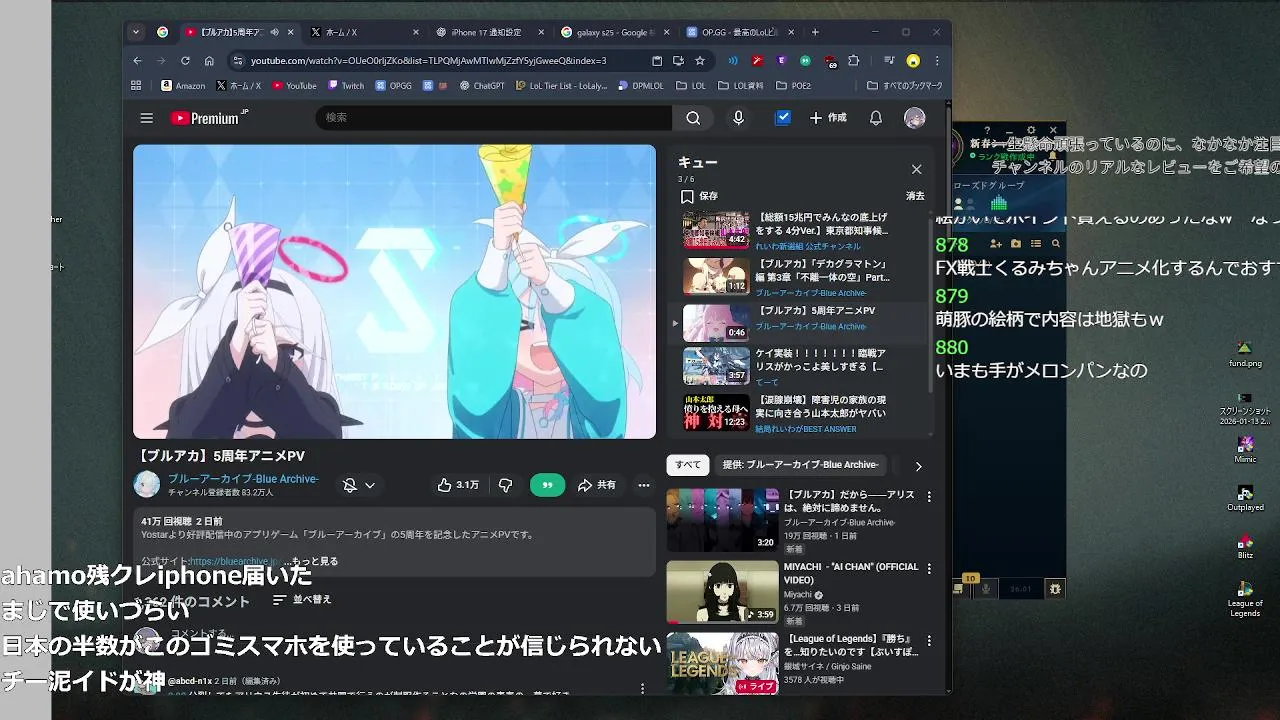Mute the YouTube tab speaker icon
The image size is (1280, 720).
pyautogui.click(x=275, y=32)
